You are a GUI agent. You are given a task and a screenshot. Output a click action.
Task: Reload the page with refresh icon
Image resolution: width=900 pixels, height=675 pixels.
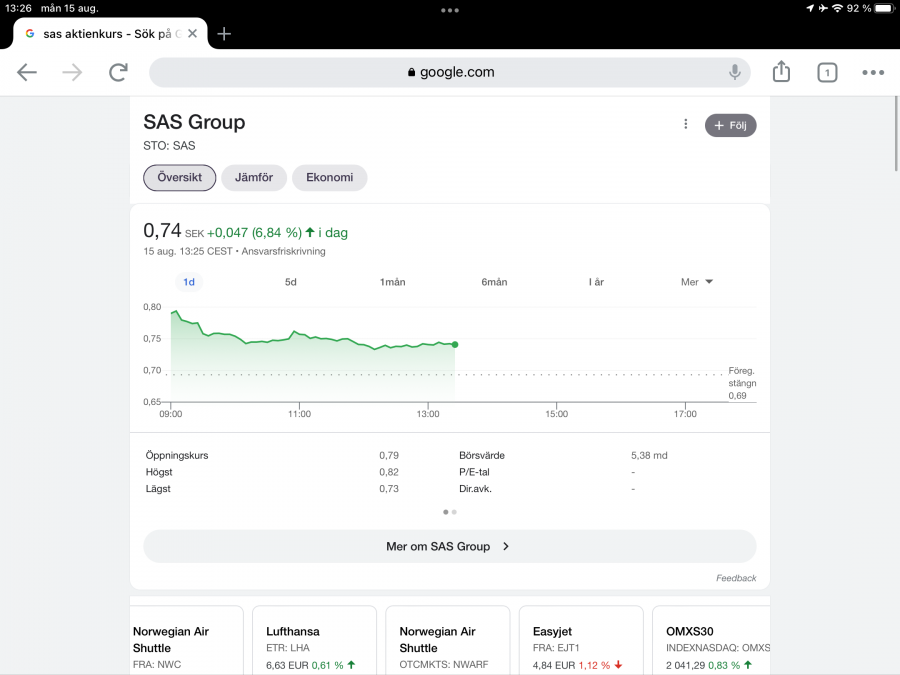click(x=118, y=72)
